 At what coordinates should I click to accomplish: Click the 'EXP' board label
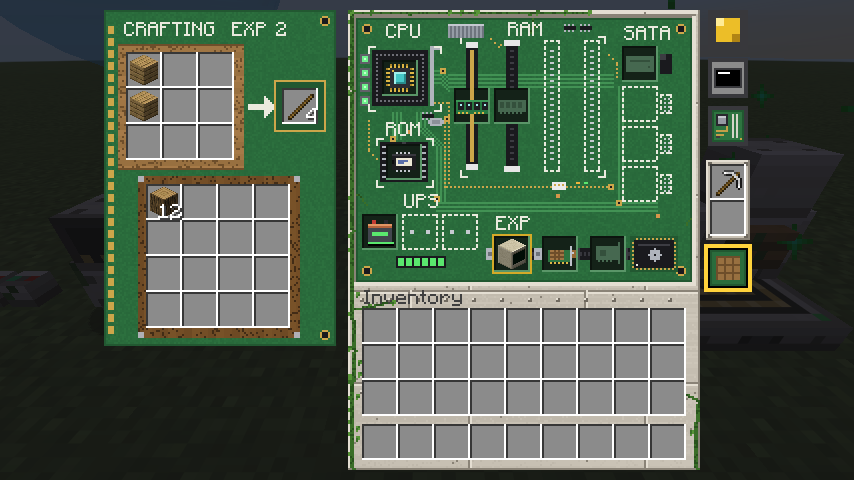pos(512,223)
